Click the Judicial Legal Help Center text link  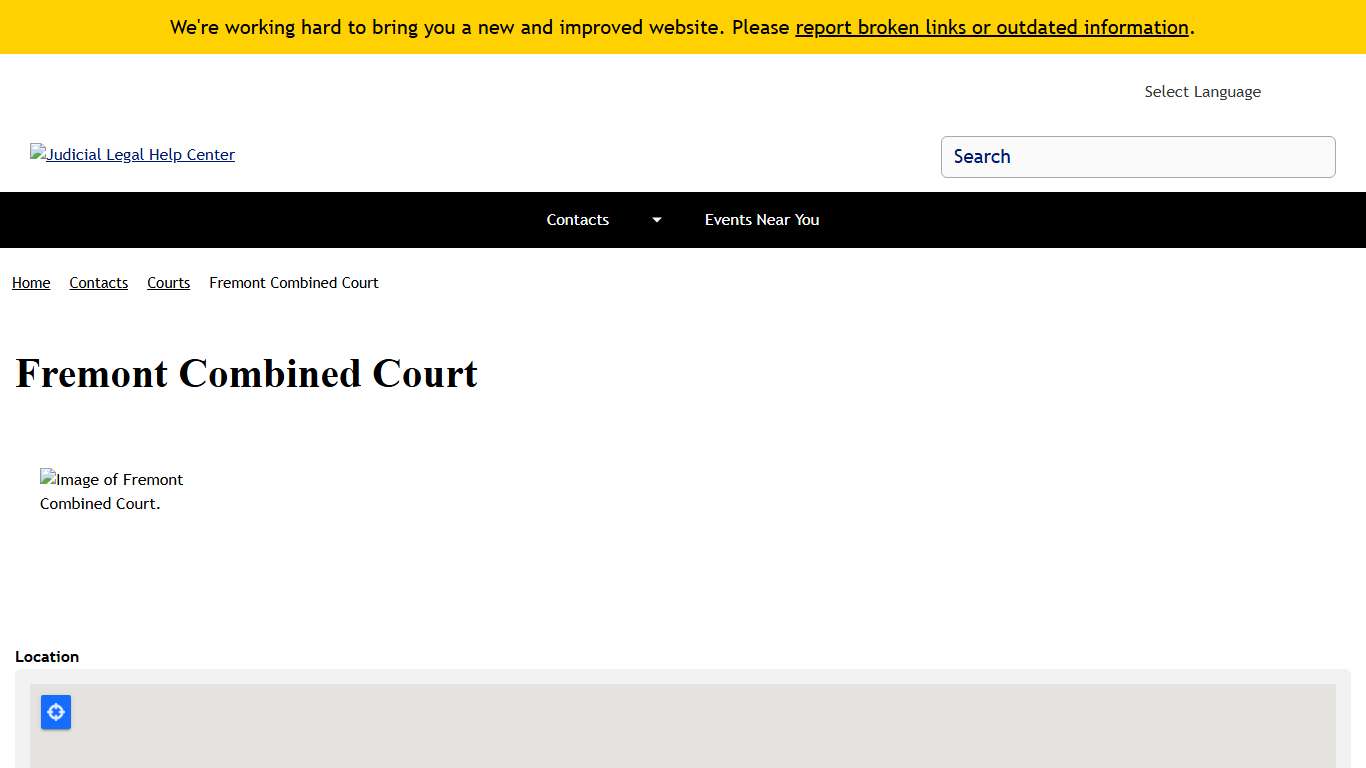click(140, 154)
